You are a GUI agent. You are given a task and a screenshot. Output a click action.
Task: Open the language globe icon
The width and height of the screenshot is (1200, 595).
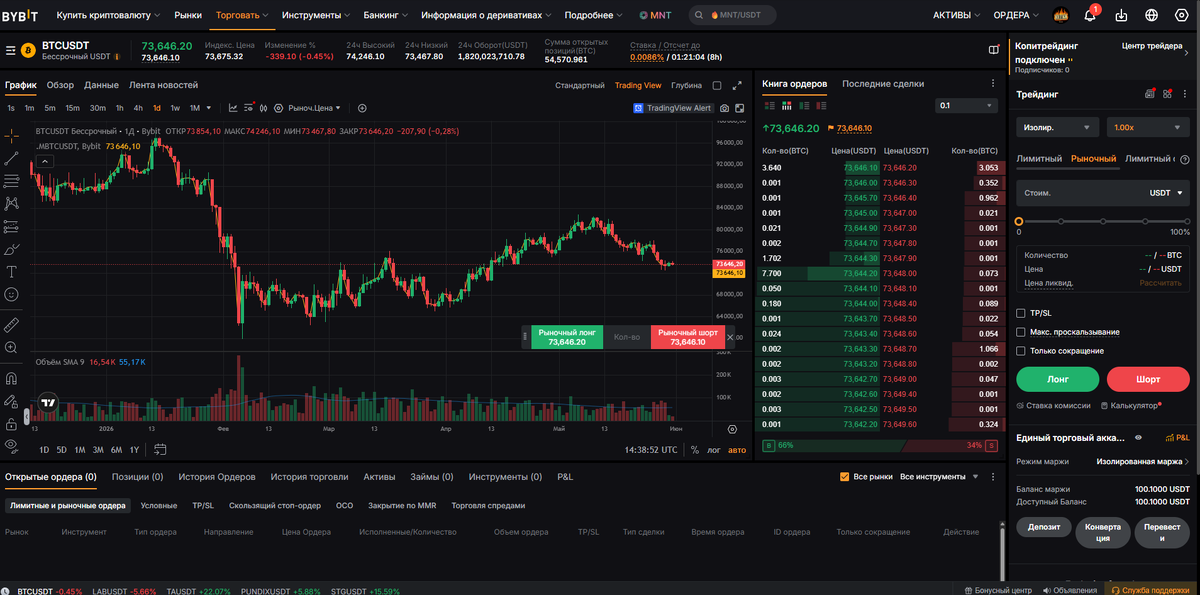pos(1152,15)
